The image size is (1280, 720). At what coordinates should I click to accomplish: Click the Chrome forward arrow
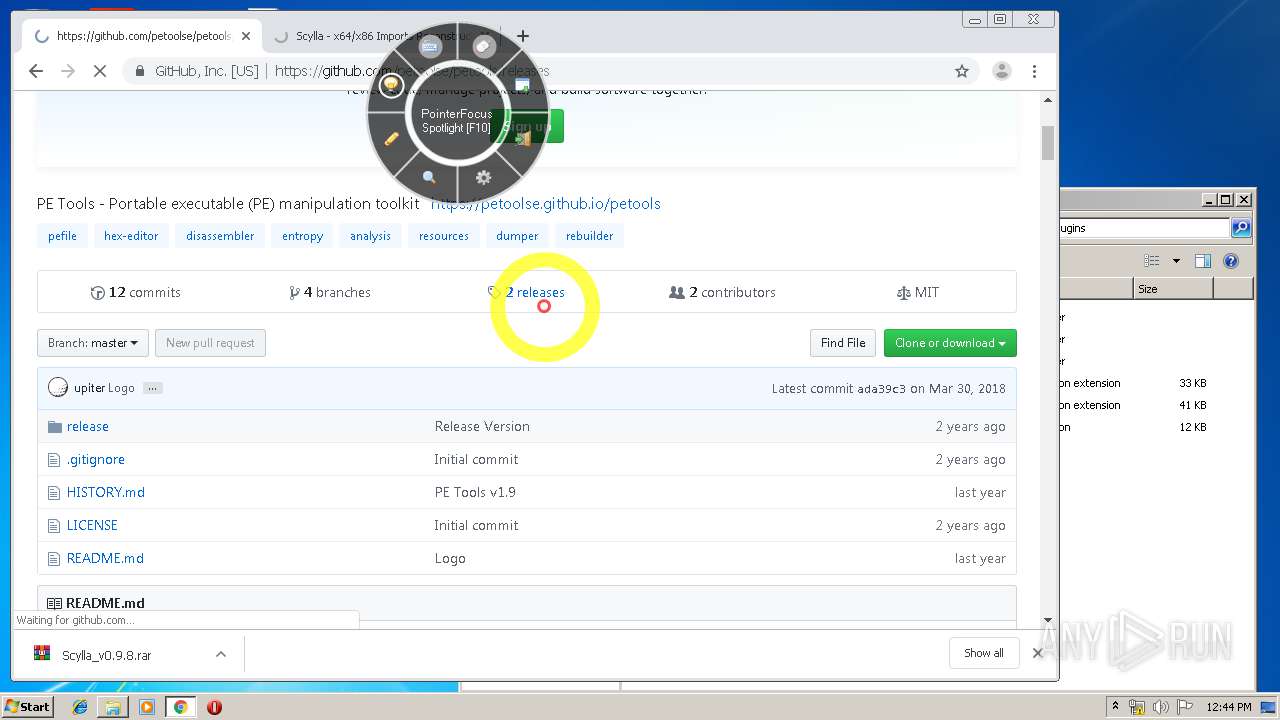click(x=68, y=71)
